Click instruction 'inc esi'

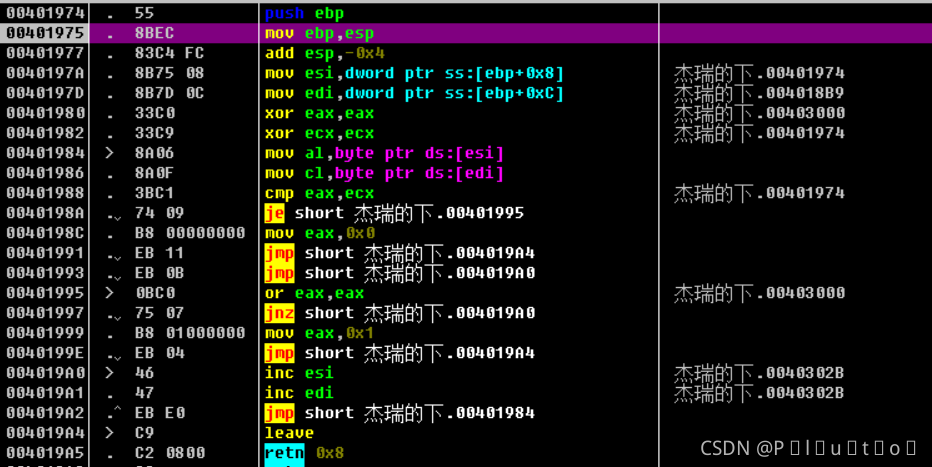click(x=299, y=373)
